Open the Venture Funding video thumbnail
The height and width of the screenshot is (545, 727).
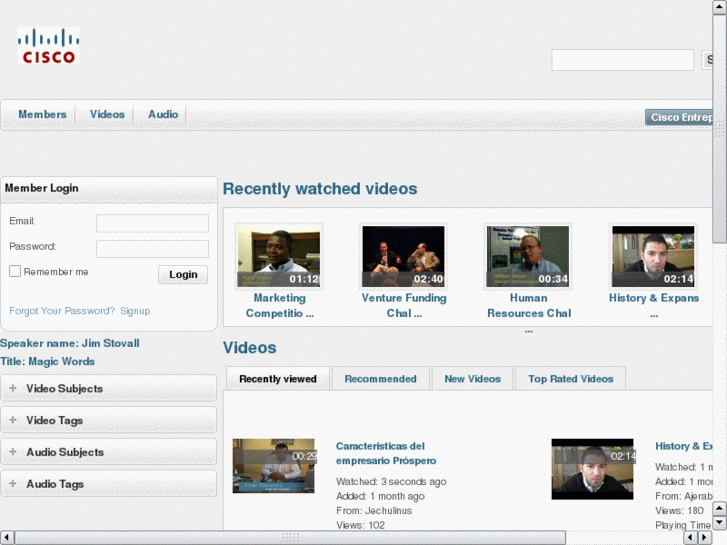coord(403,256)
